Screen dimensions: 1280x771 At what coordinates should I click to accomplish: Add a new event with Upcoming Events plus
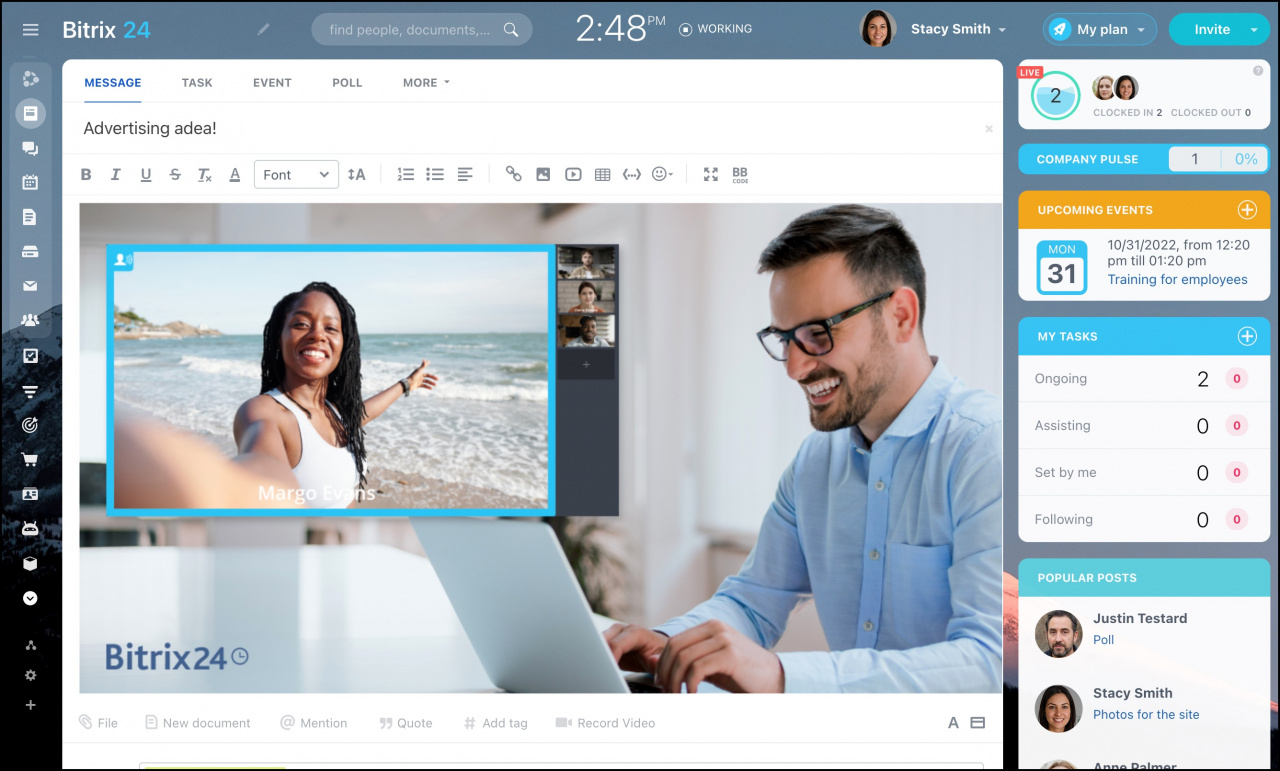1247,210
